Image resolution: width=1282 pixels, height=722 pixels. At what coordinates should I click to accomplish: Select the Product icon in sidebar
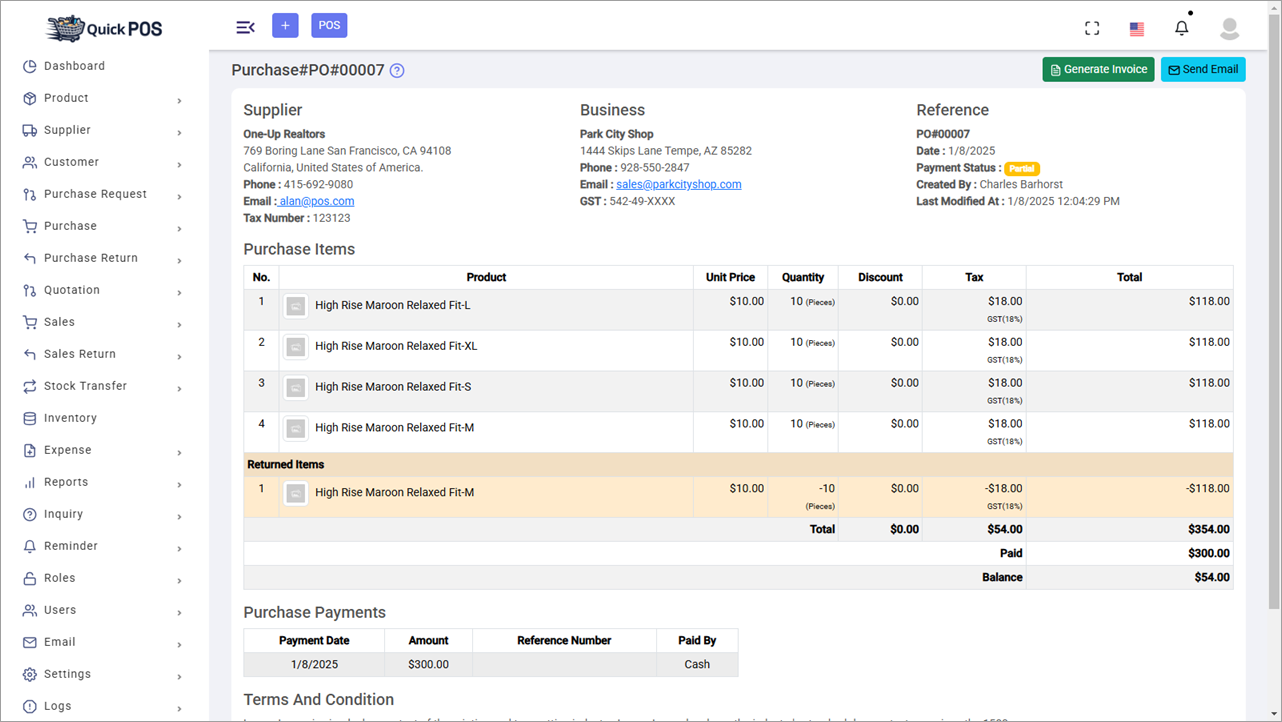point(31,98)
